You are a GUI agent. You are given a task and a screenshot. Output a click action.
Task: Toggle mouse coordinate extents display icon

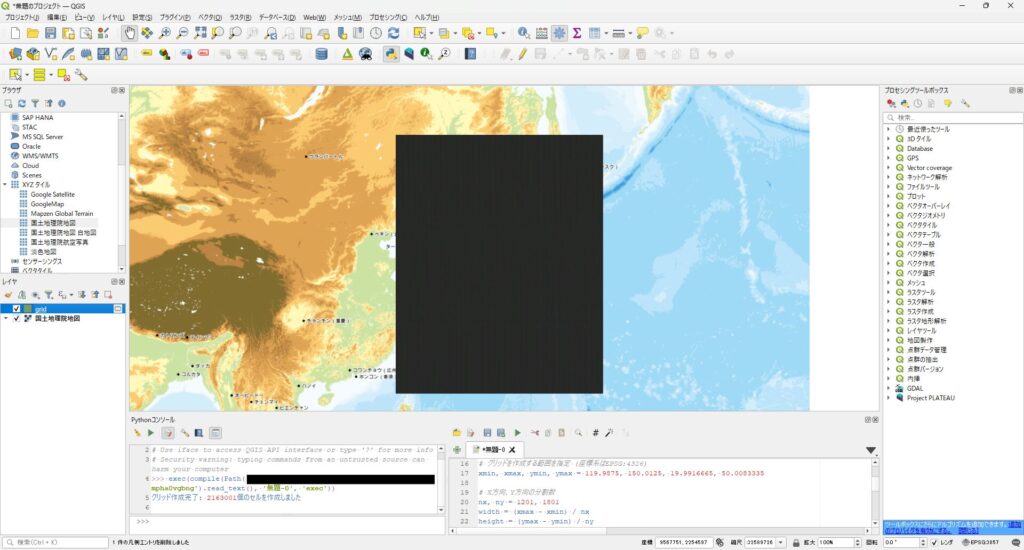720,542
